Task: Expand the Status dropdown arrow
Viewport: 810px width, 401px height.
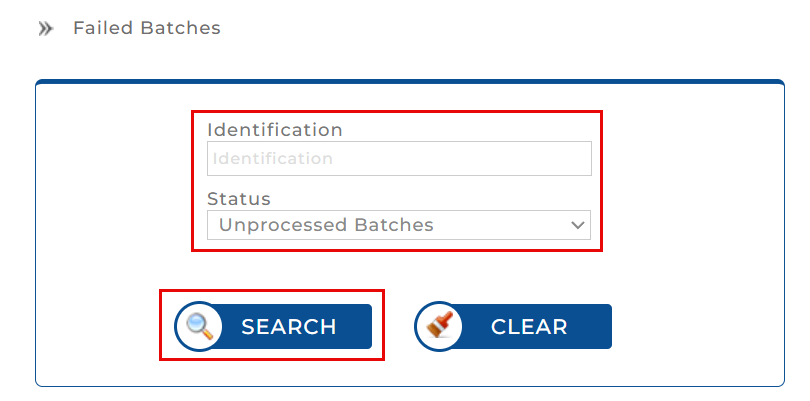Action: click(x=577, y=225)
